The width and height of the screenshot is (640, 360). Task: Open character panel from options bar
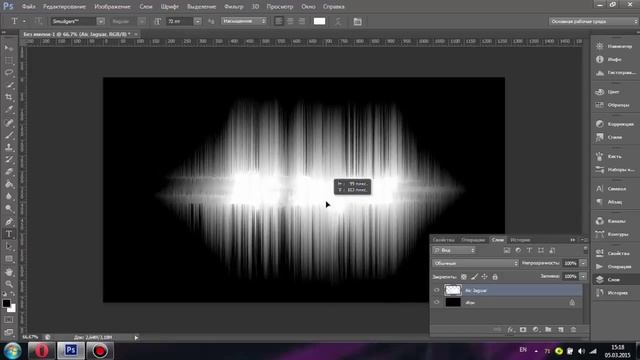point(358,21)
